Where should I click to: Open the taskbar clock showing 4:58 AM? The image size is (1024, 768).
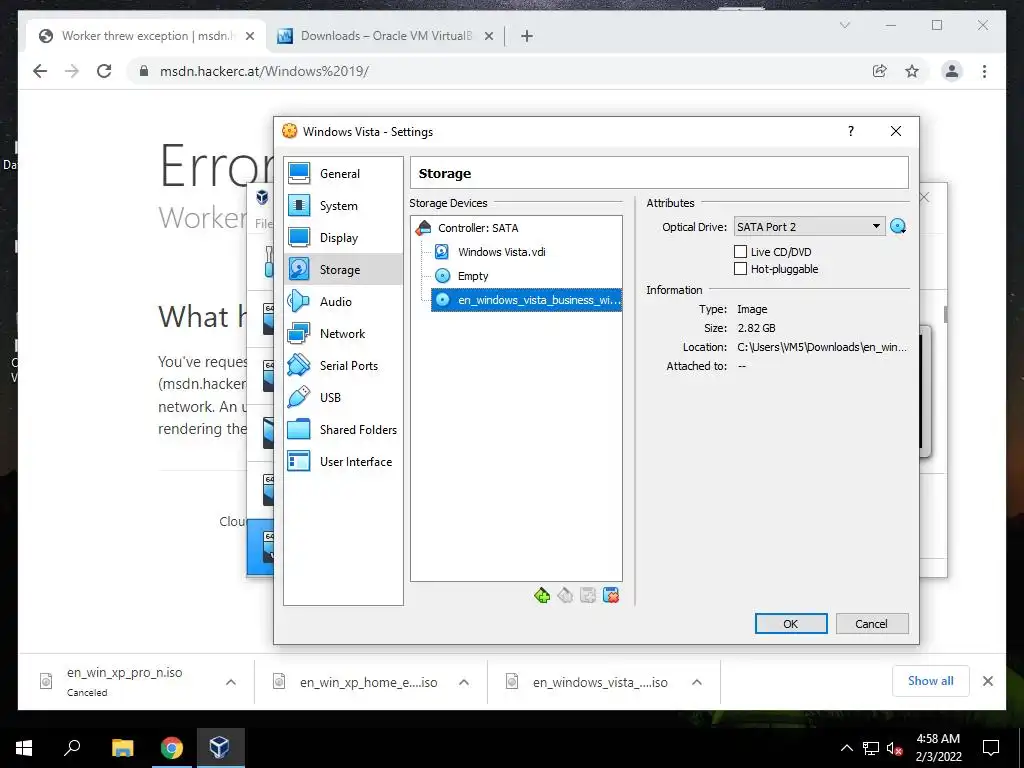coord(938,748)
